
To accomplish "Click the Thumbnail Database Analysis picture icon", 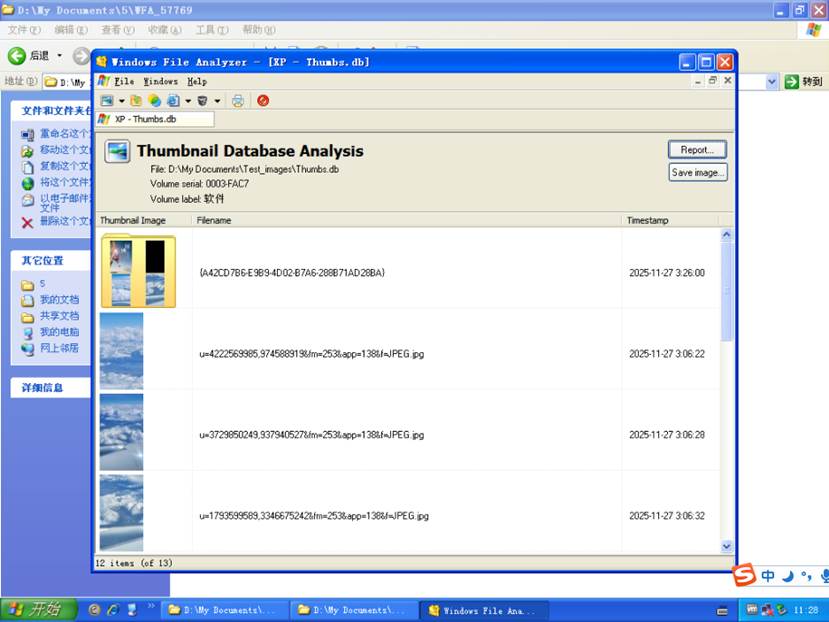I will pyautogui.click(x=117, y=151).
